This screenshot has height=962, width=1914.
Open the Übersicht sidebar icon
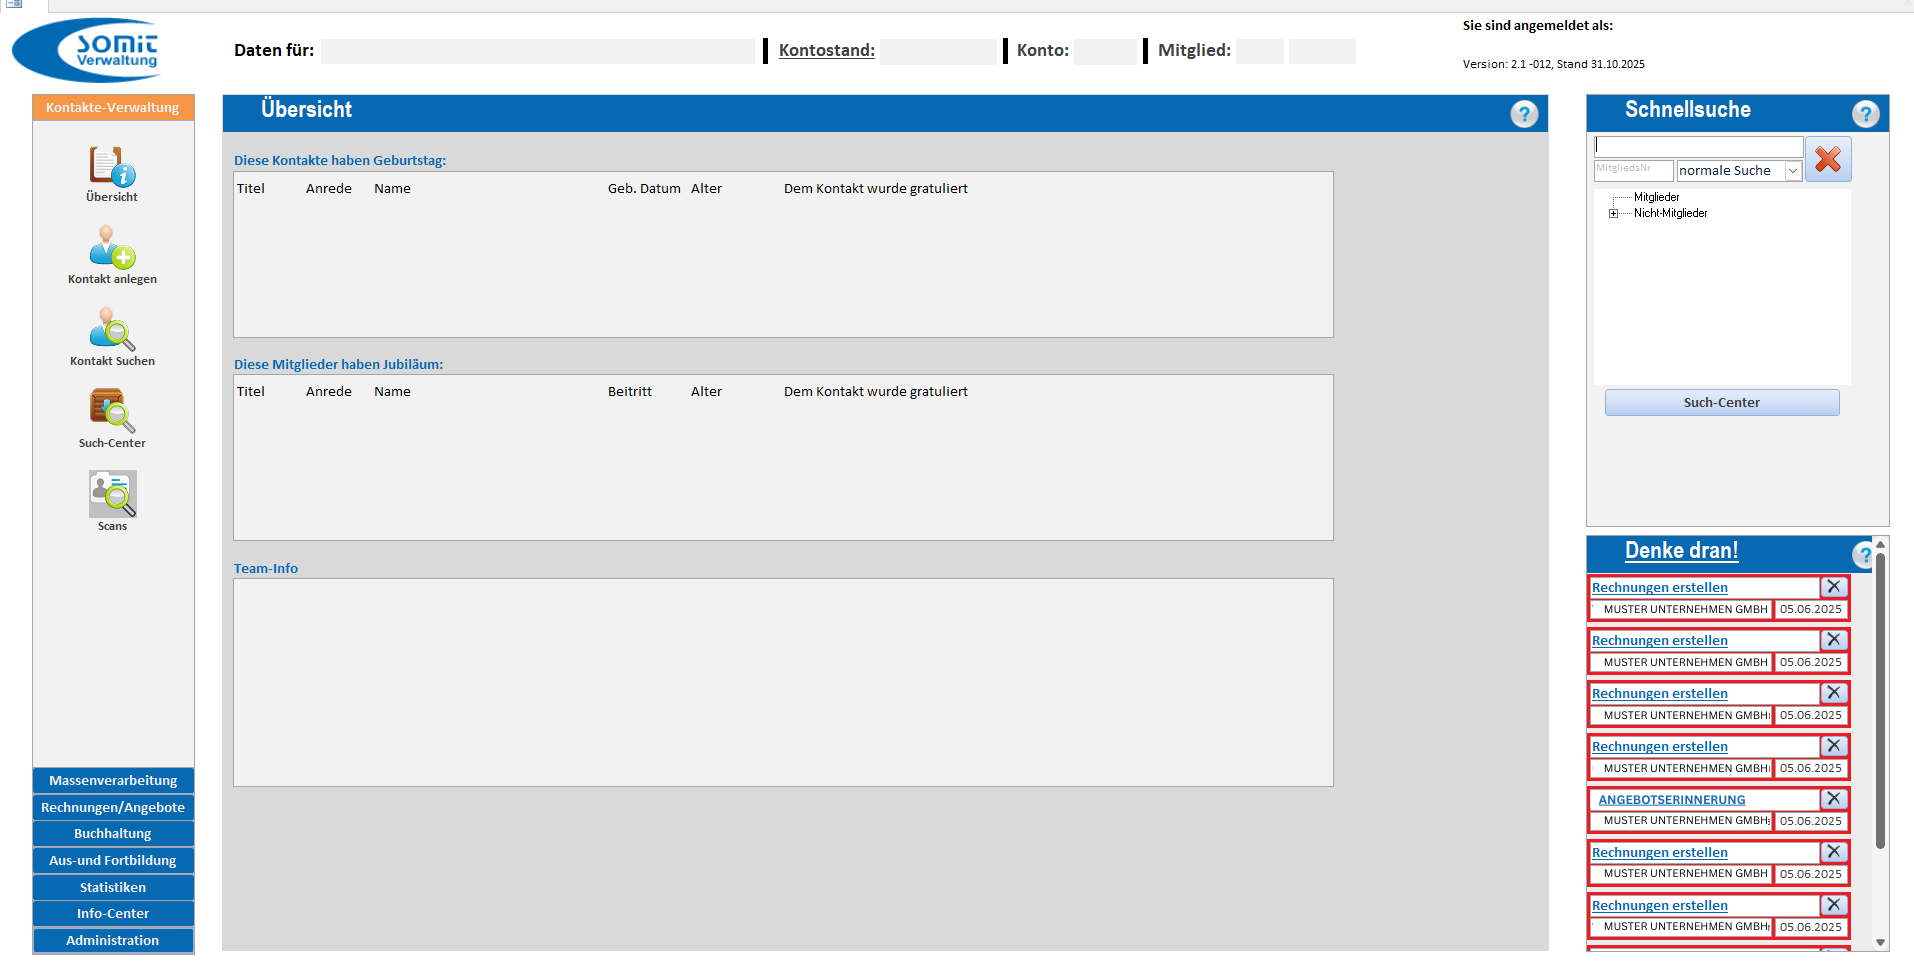click(112, 168)
